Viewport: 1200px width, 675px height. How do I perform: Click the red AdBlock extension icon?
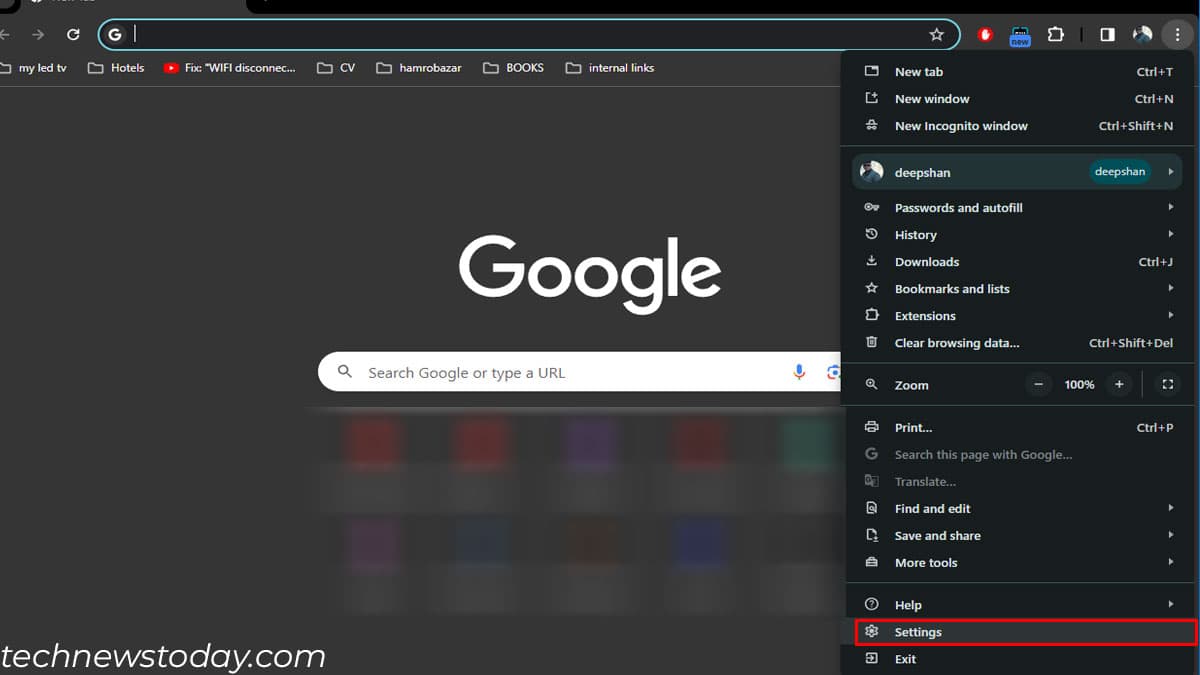[x=983, y=34]
